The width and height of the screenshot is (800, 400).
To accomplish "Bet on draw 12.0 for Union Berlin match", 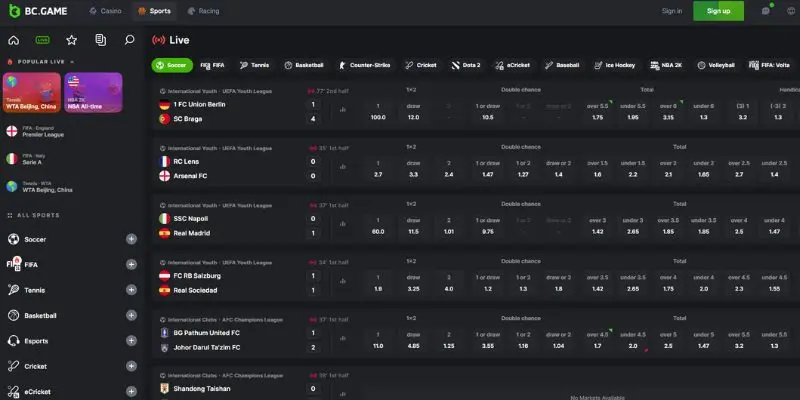I will 413,112.
